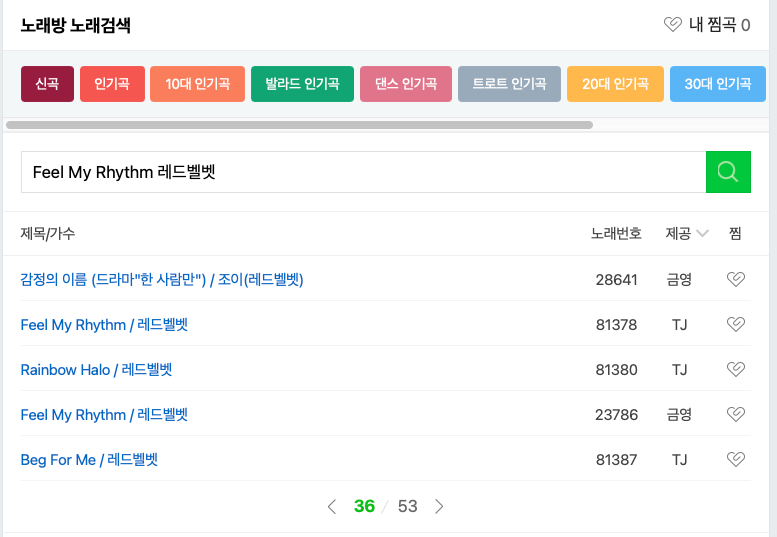Viewport: 777px width, 537px height.
Task: Favorite the 감정의 이름 song row heart
Action: click(735, 279)
